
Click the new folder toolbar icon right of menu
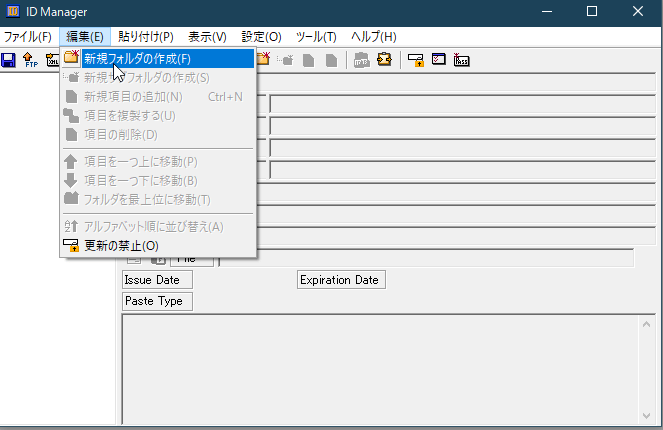[263, 59]
